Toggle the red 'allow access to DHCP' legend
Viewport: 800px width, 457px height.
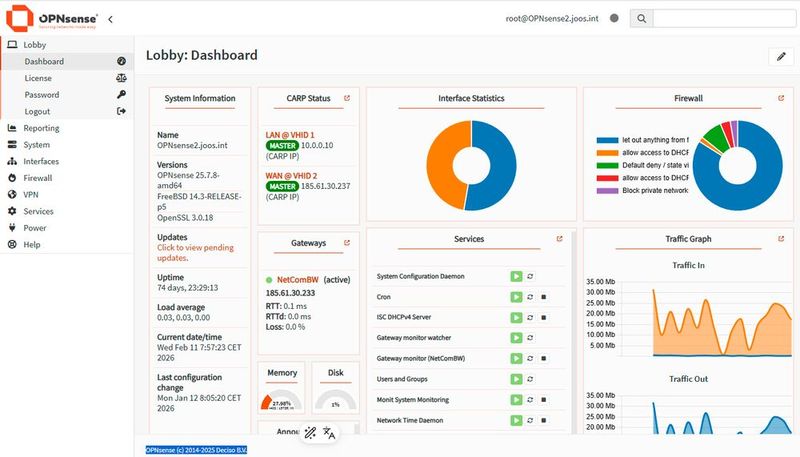(x=642, y=178)
